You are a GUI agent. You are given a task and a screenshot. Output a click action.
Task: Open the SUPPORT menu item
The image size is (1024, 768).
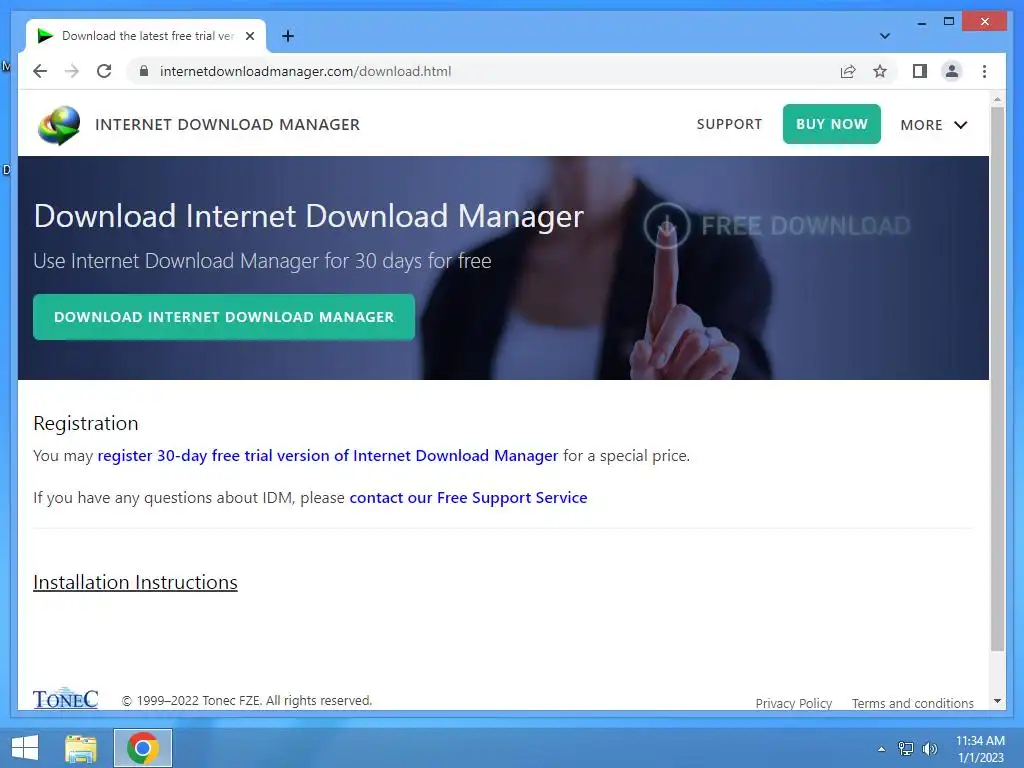pyautogui.click(x=729, y=124)
